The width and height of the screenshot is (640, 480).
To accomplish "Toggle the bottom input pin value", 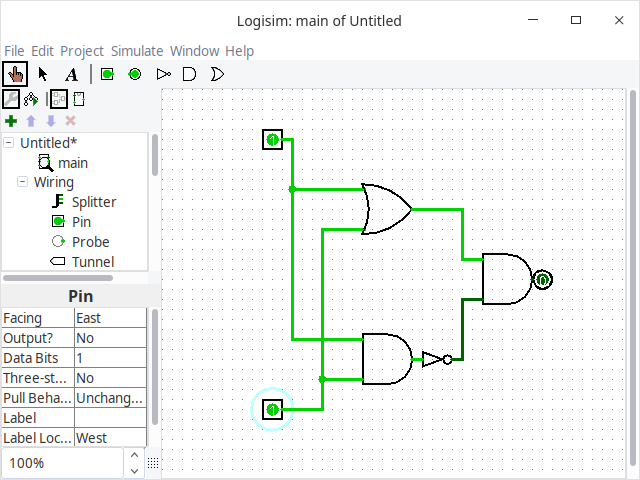I will coord(272,409).
